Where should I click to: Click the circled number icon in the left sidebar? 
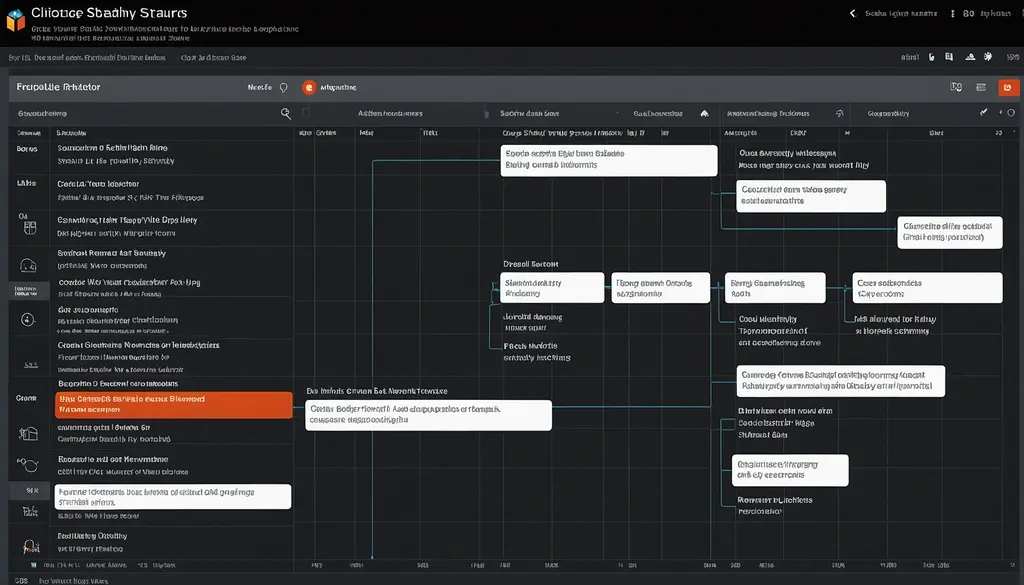28,320
